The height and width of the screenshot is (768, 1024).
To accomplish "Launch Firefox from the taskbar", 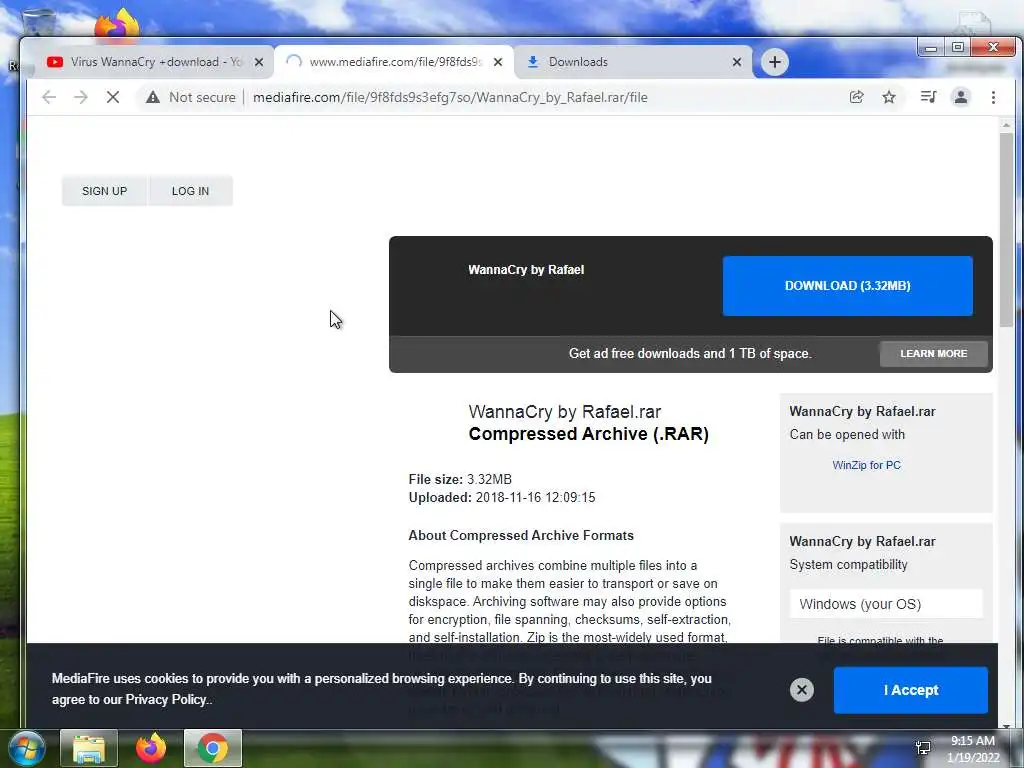I will point(151,748).
